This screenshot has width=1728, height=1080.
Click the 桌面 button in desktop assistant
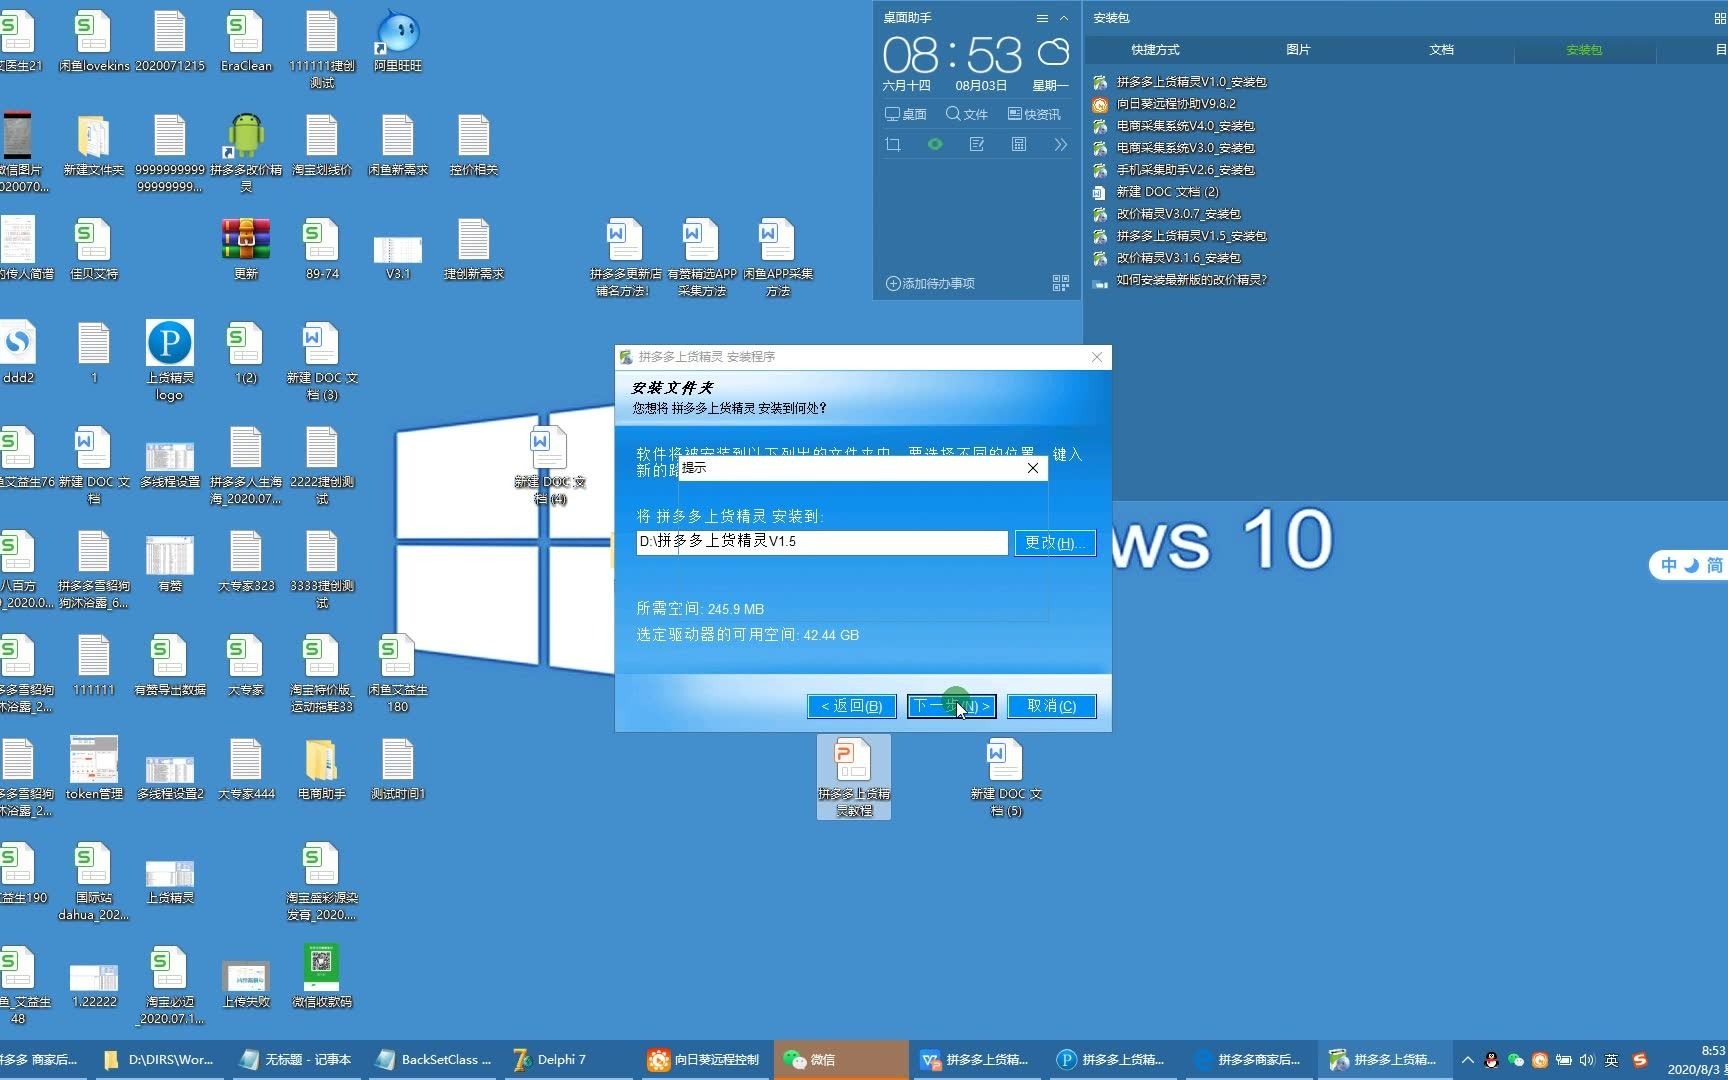[x=906, y=114]
